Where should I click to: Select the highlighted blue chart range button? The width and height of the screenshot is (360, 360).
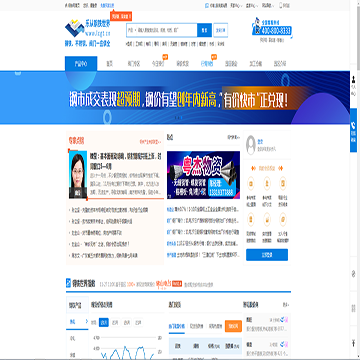coord(104,322)
